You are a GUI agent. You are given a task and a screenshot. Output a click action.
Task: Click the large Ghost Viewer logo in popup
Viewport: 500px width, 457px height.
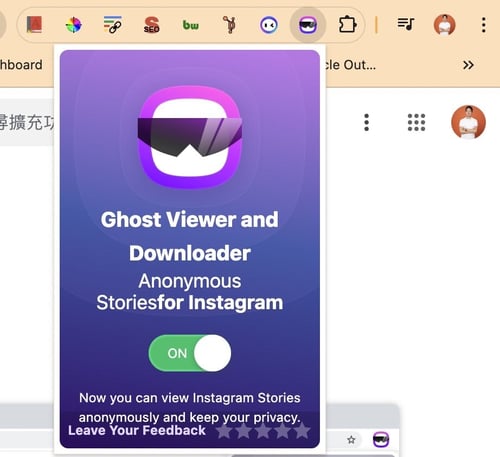[x=190, y=137]
